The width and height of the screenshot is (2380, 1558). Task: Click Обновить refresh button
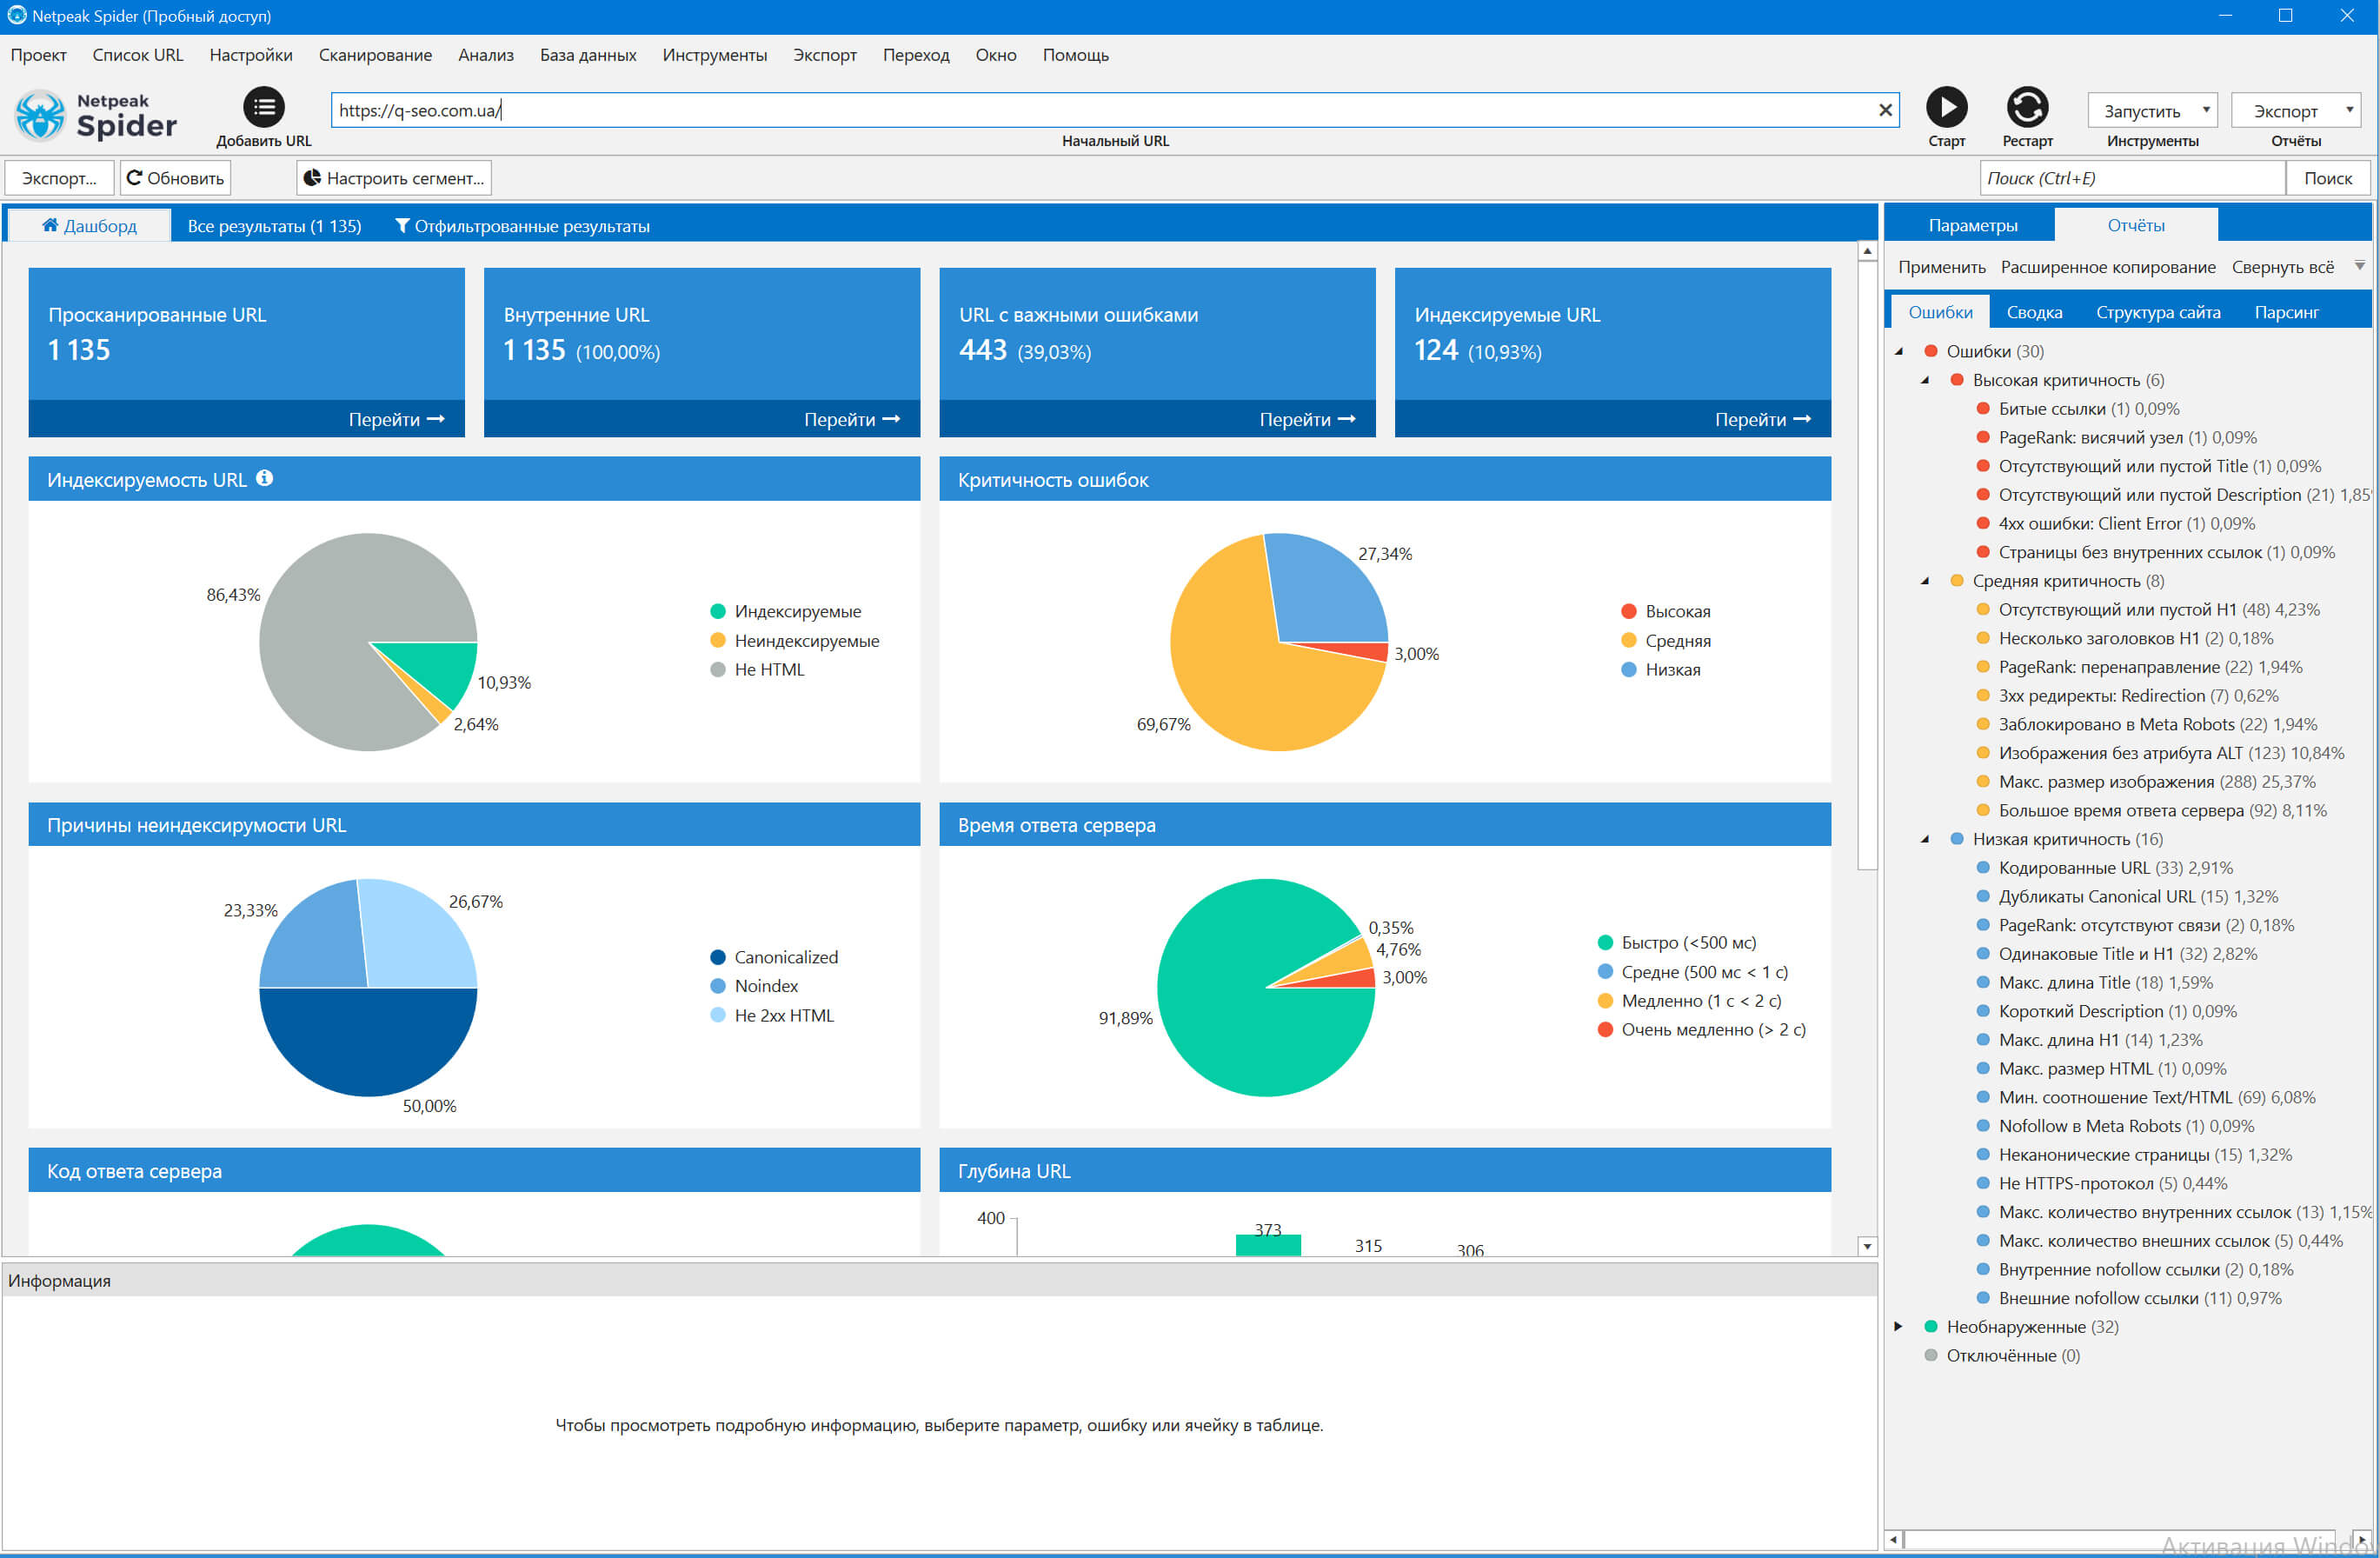pos(176,178)
